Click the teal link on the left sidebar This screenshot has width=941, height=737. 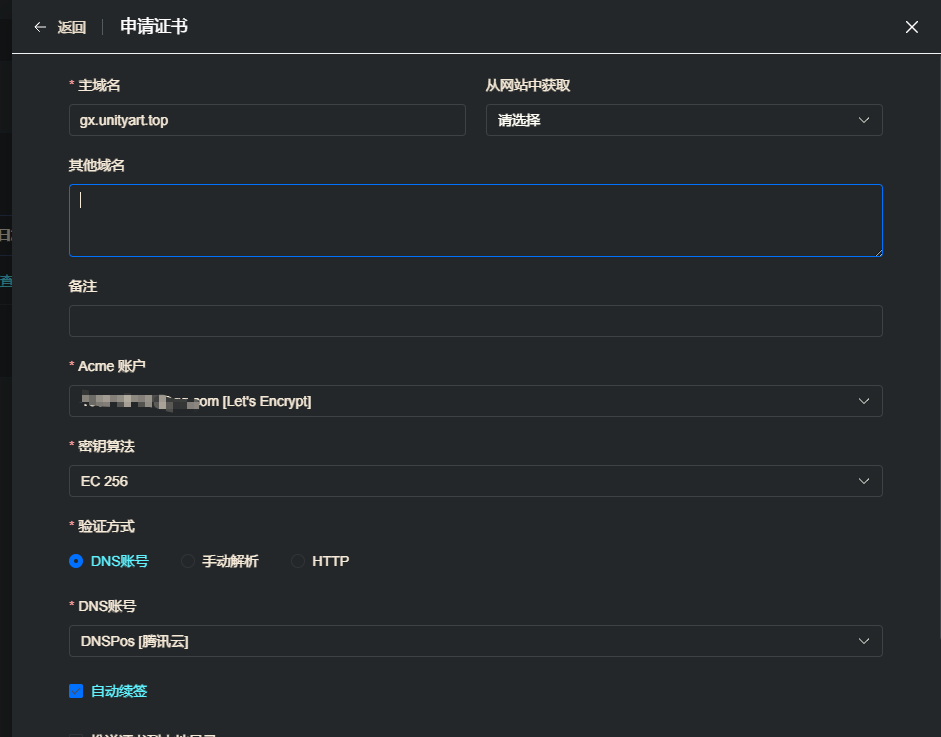click(7, 281)
